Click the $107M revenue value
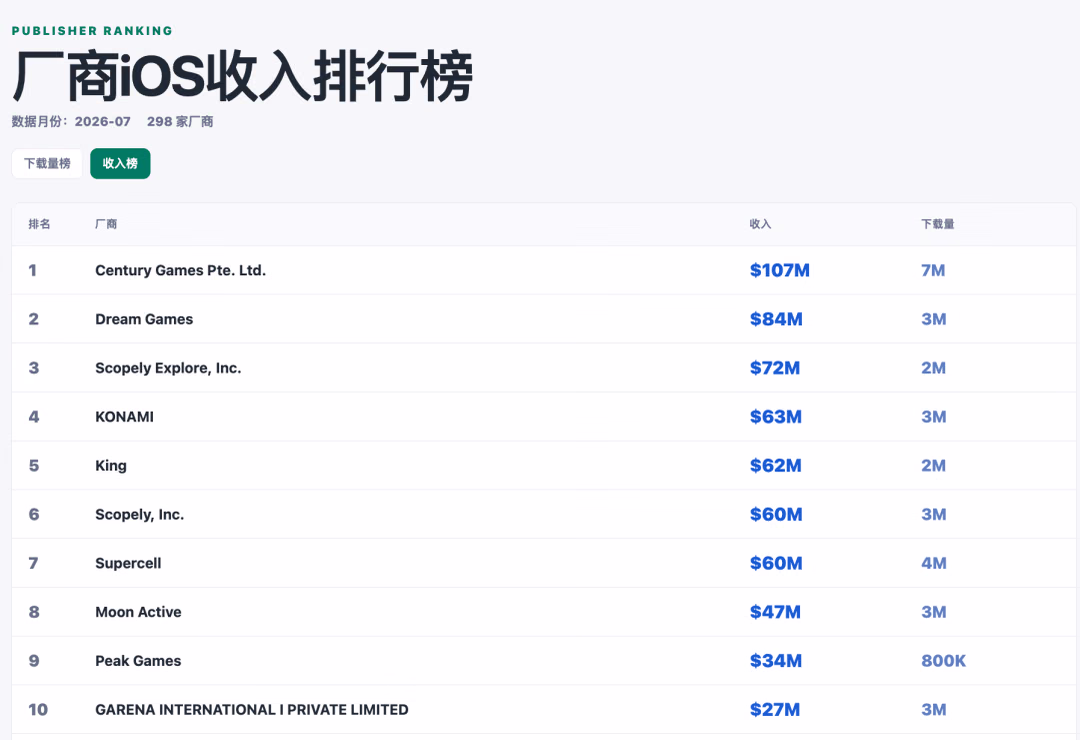Screen dimensions: 1080x740 point(780,270)
